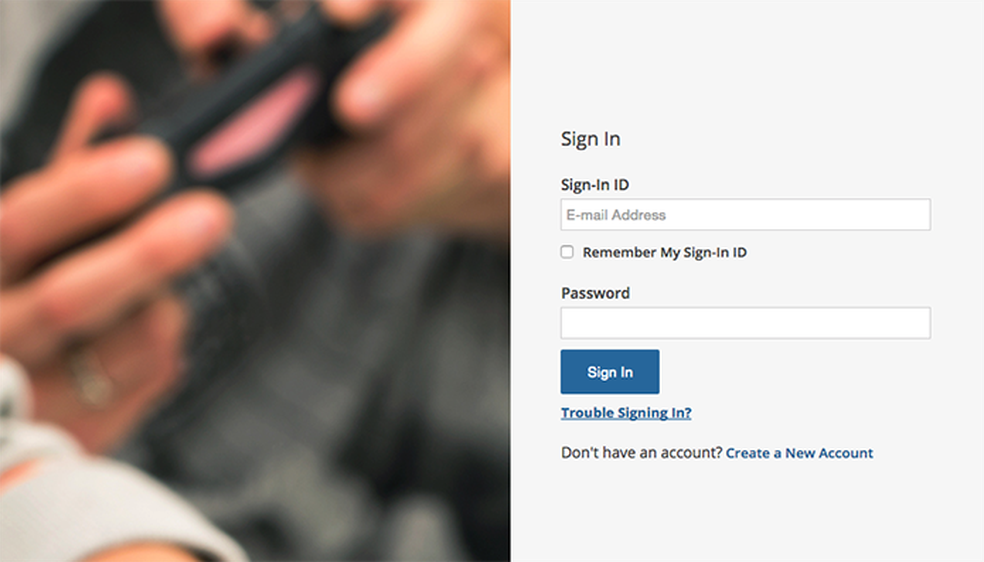Viewport: 984px width, 562px height.
Task: Click the empty gray area above Sign In heading
Action: (747, 63)
